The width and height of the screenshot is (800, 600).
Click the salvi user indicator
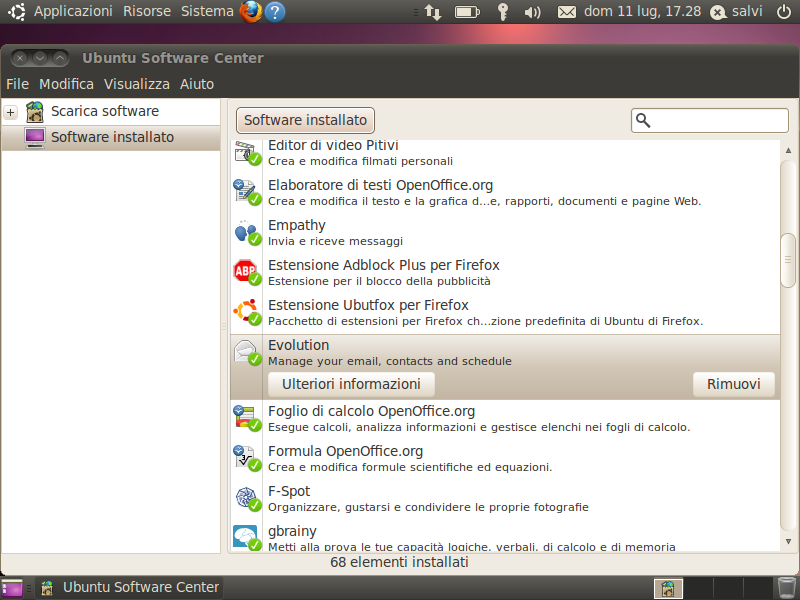(x=737, y=12)
